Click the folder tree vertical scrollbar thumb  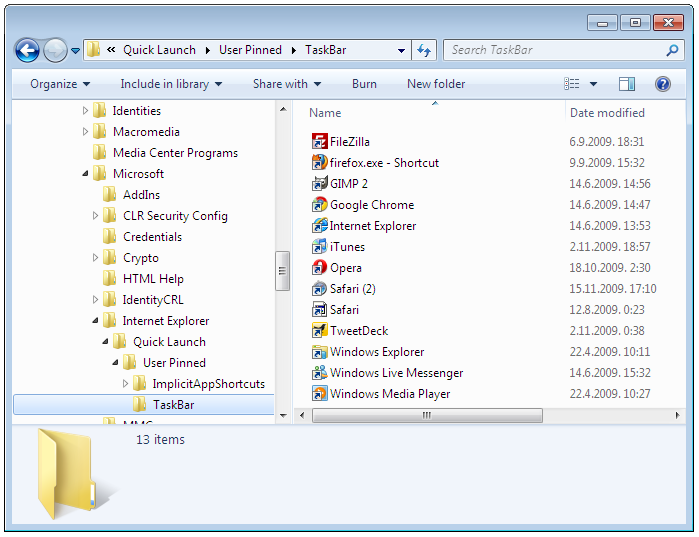[x=282, y=271]
